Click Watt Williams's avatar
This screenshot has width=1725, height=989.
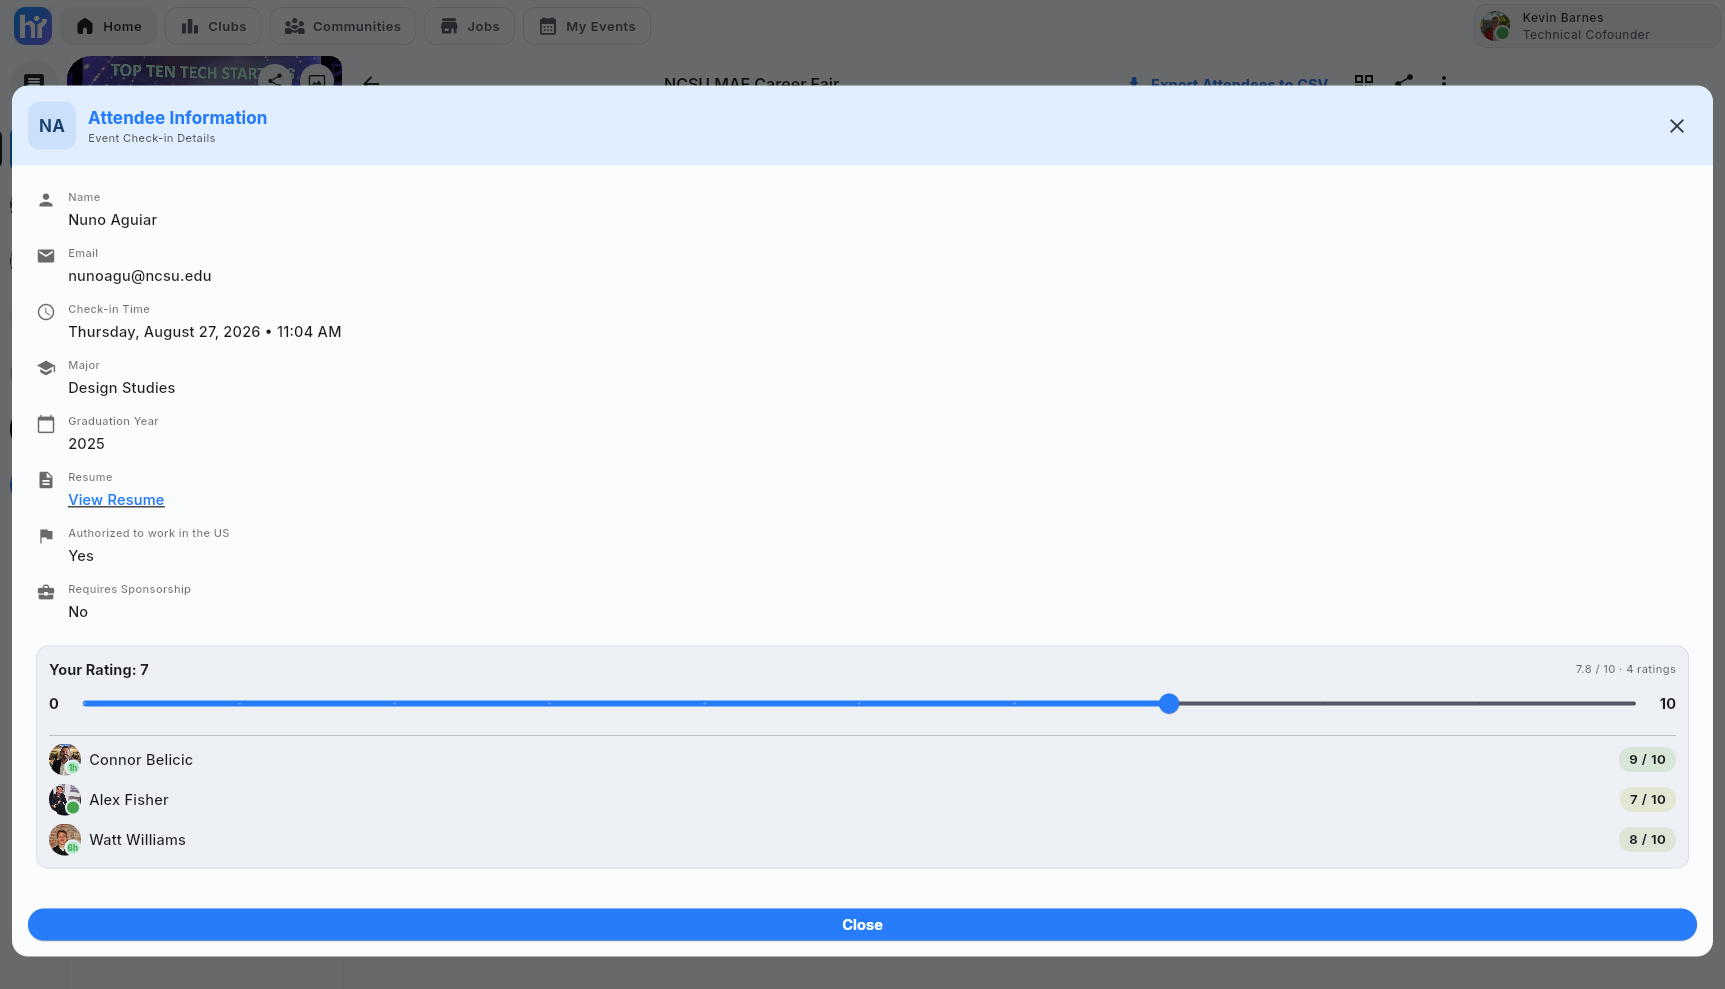click(65, 840)
